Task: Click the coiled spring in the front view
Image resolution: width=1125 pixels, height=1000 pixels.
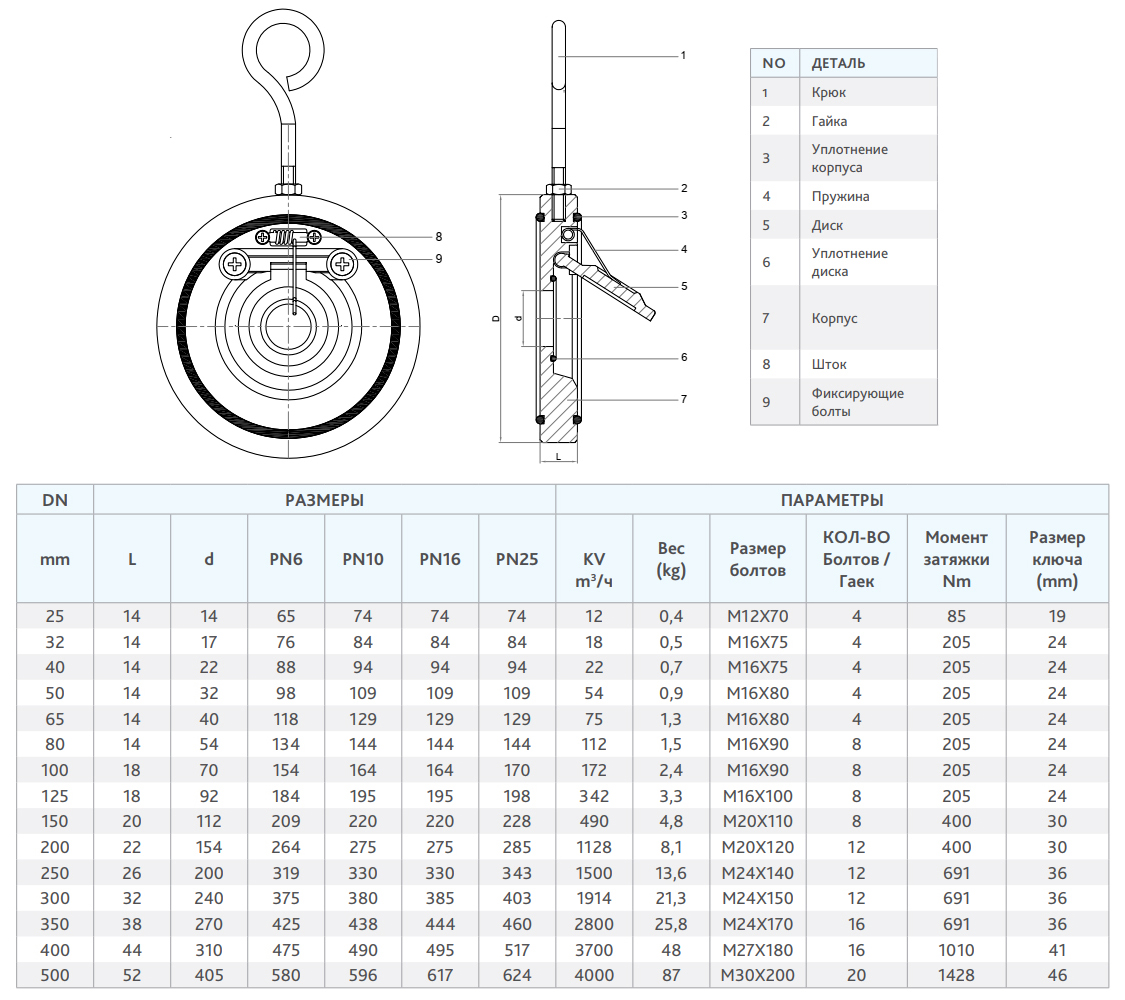Action: [x=288, y=238]
